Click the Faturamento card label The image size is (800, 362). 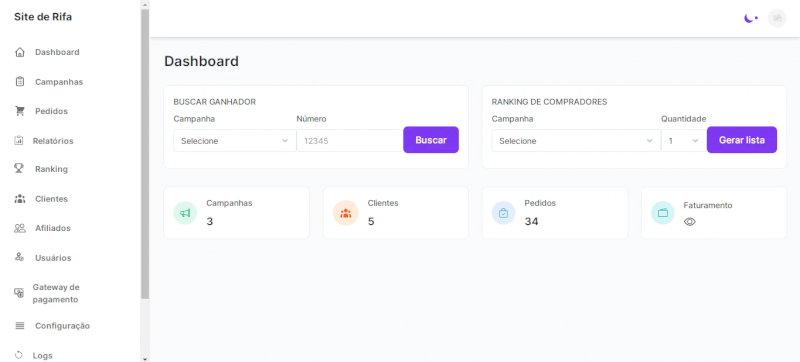[708, 205]
